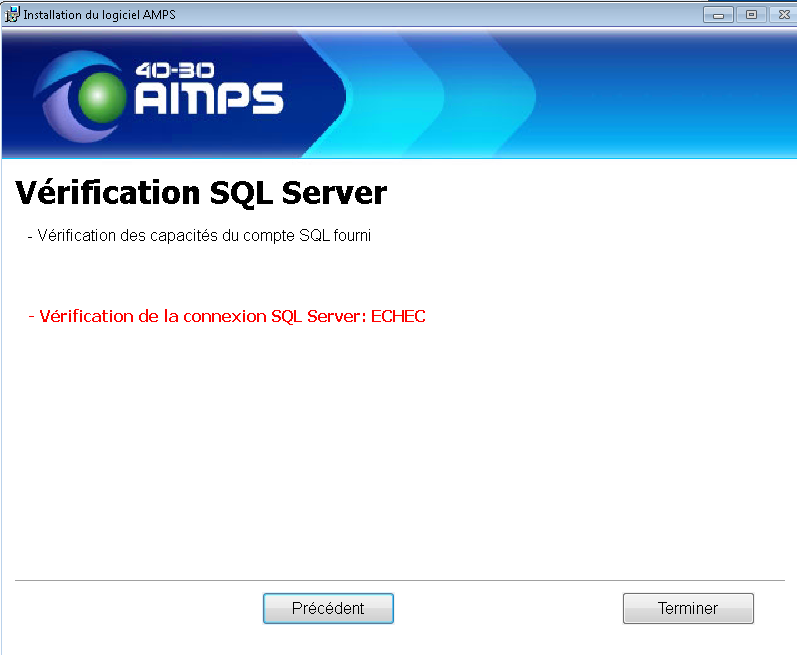Click the blank space between Précédent and Terminer
797x655 pixels.
(508, 608)
